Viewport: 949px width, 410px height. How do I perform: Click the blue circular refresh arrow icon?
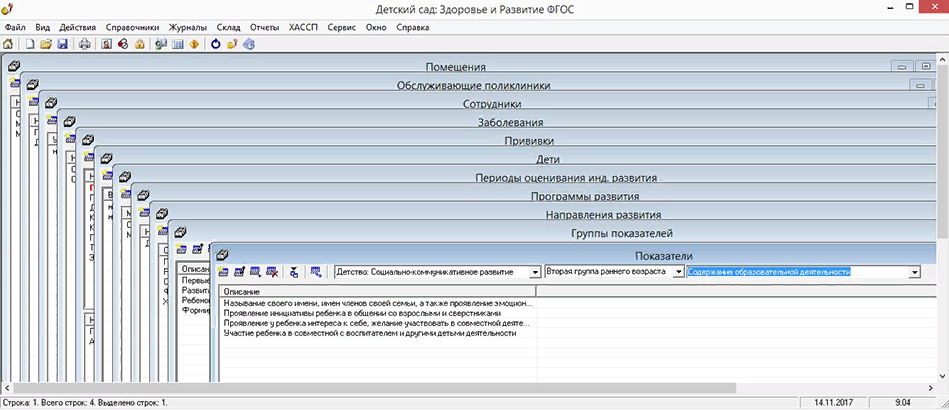click(x=215, y=45)
